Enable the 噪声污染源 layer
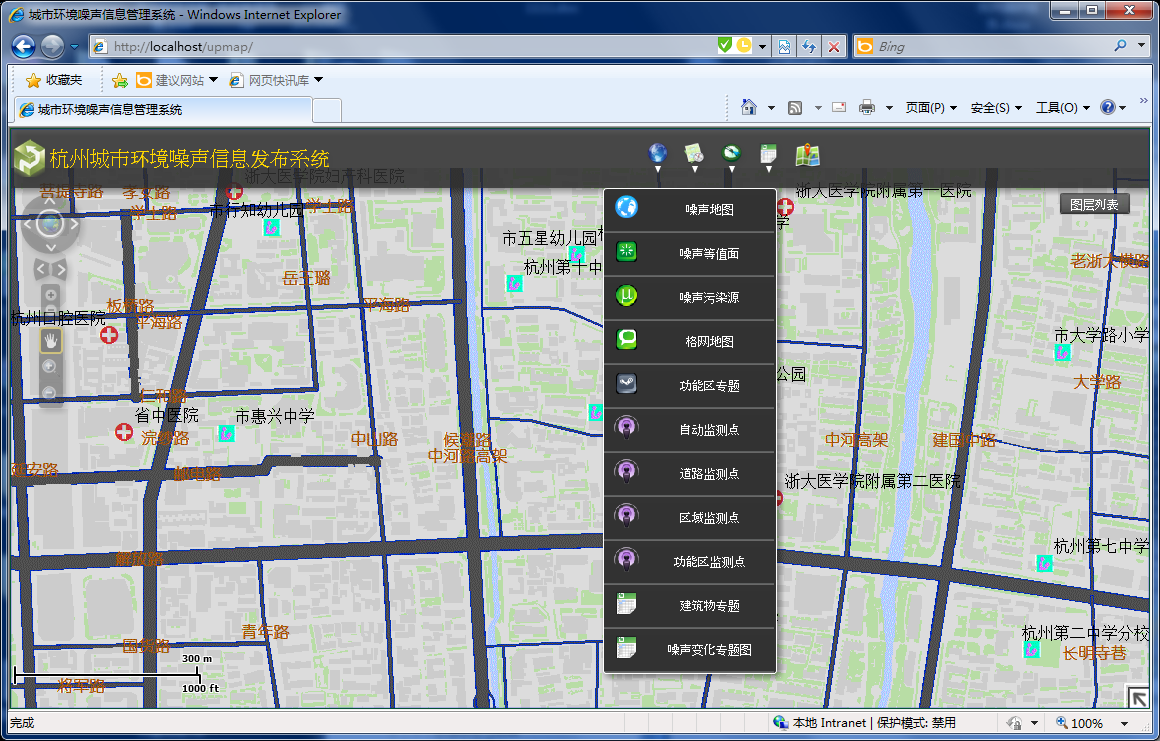The image size is (1160, 741). tap(689, 298)
